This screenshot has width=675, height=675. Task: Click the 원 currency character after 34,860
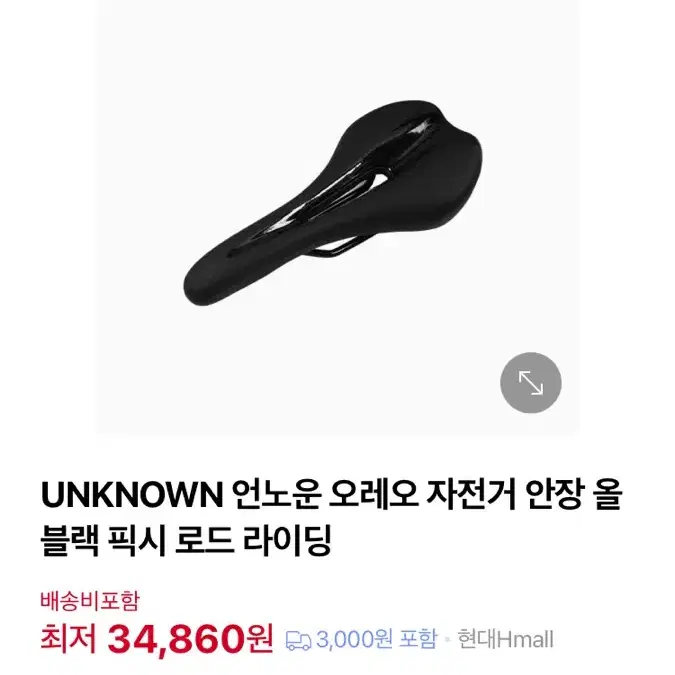260,640
